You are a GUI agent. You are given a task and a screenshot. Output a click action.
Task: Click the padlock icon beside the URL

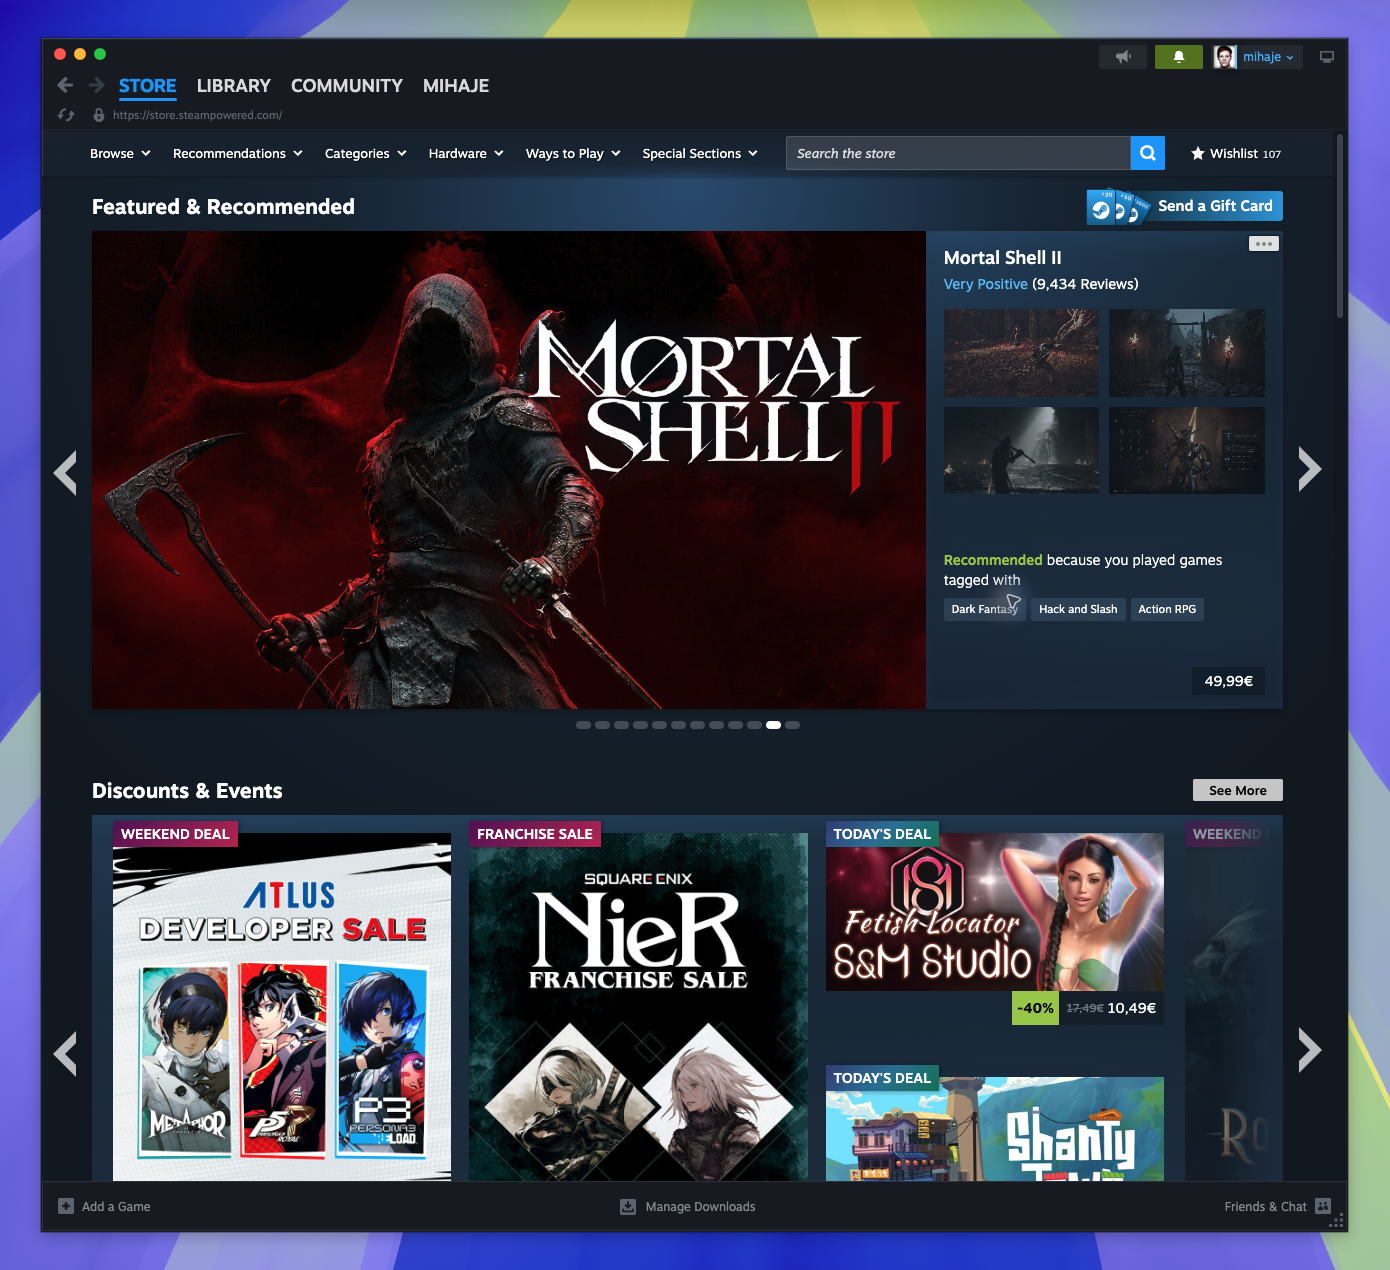[99, 115]
